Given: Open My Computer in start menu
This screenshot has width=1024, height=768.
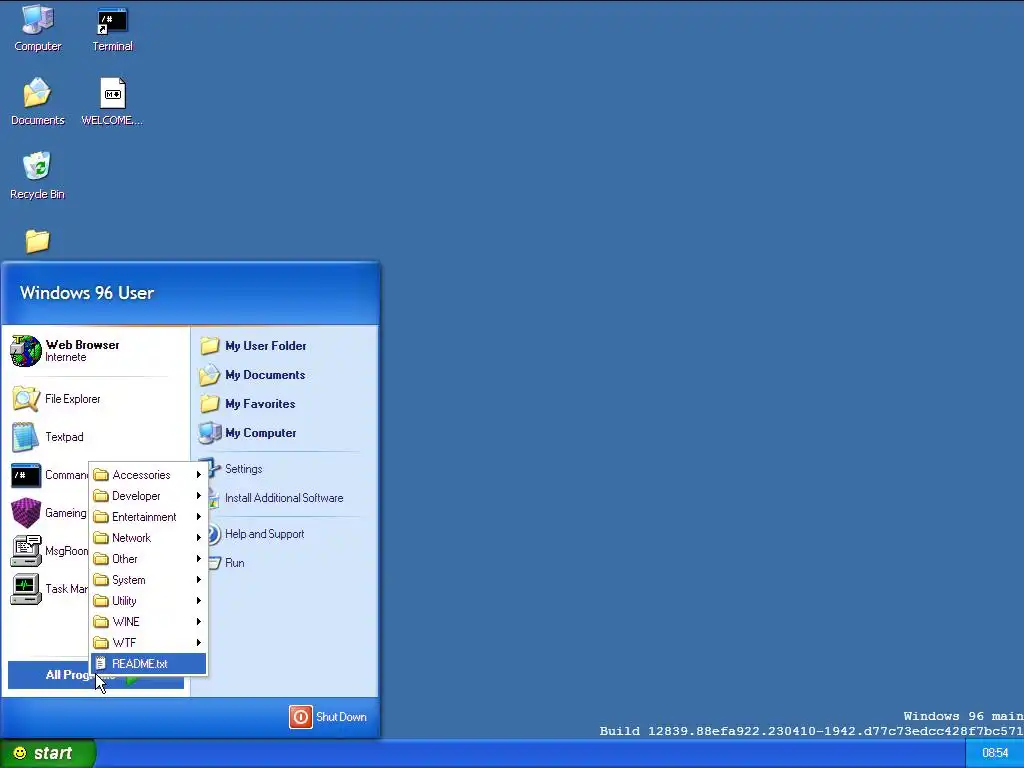Looking at the screenshot, I should click(x=248, y=432).
